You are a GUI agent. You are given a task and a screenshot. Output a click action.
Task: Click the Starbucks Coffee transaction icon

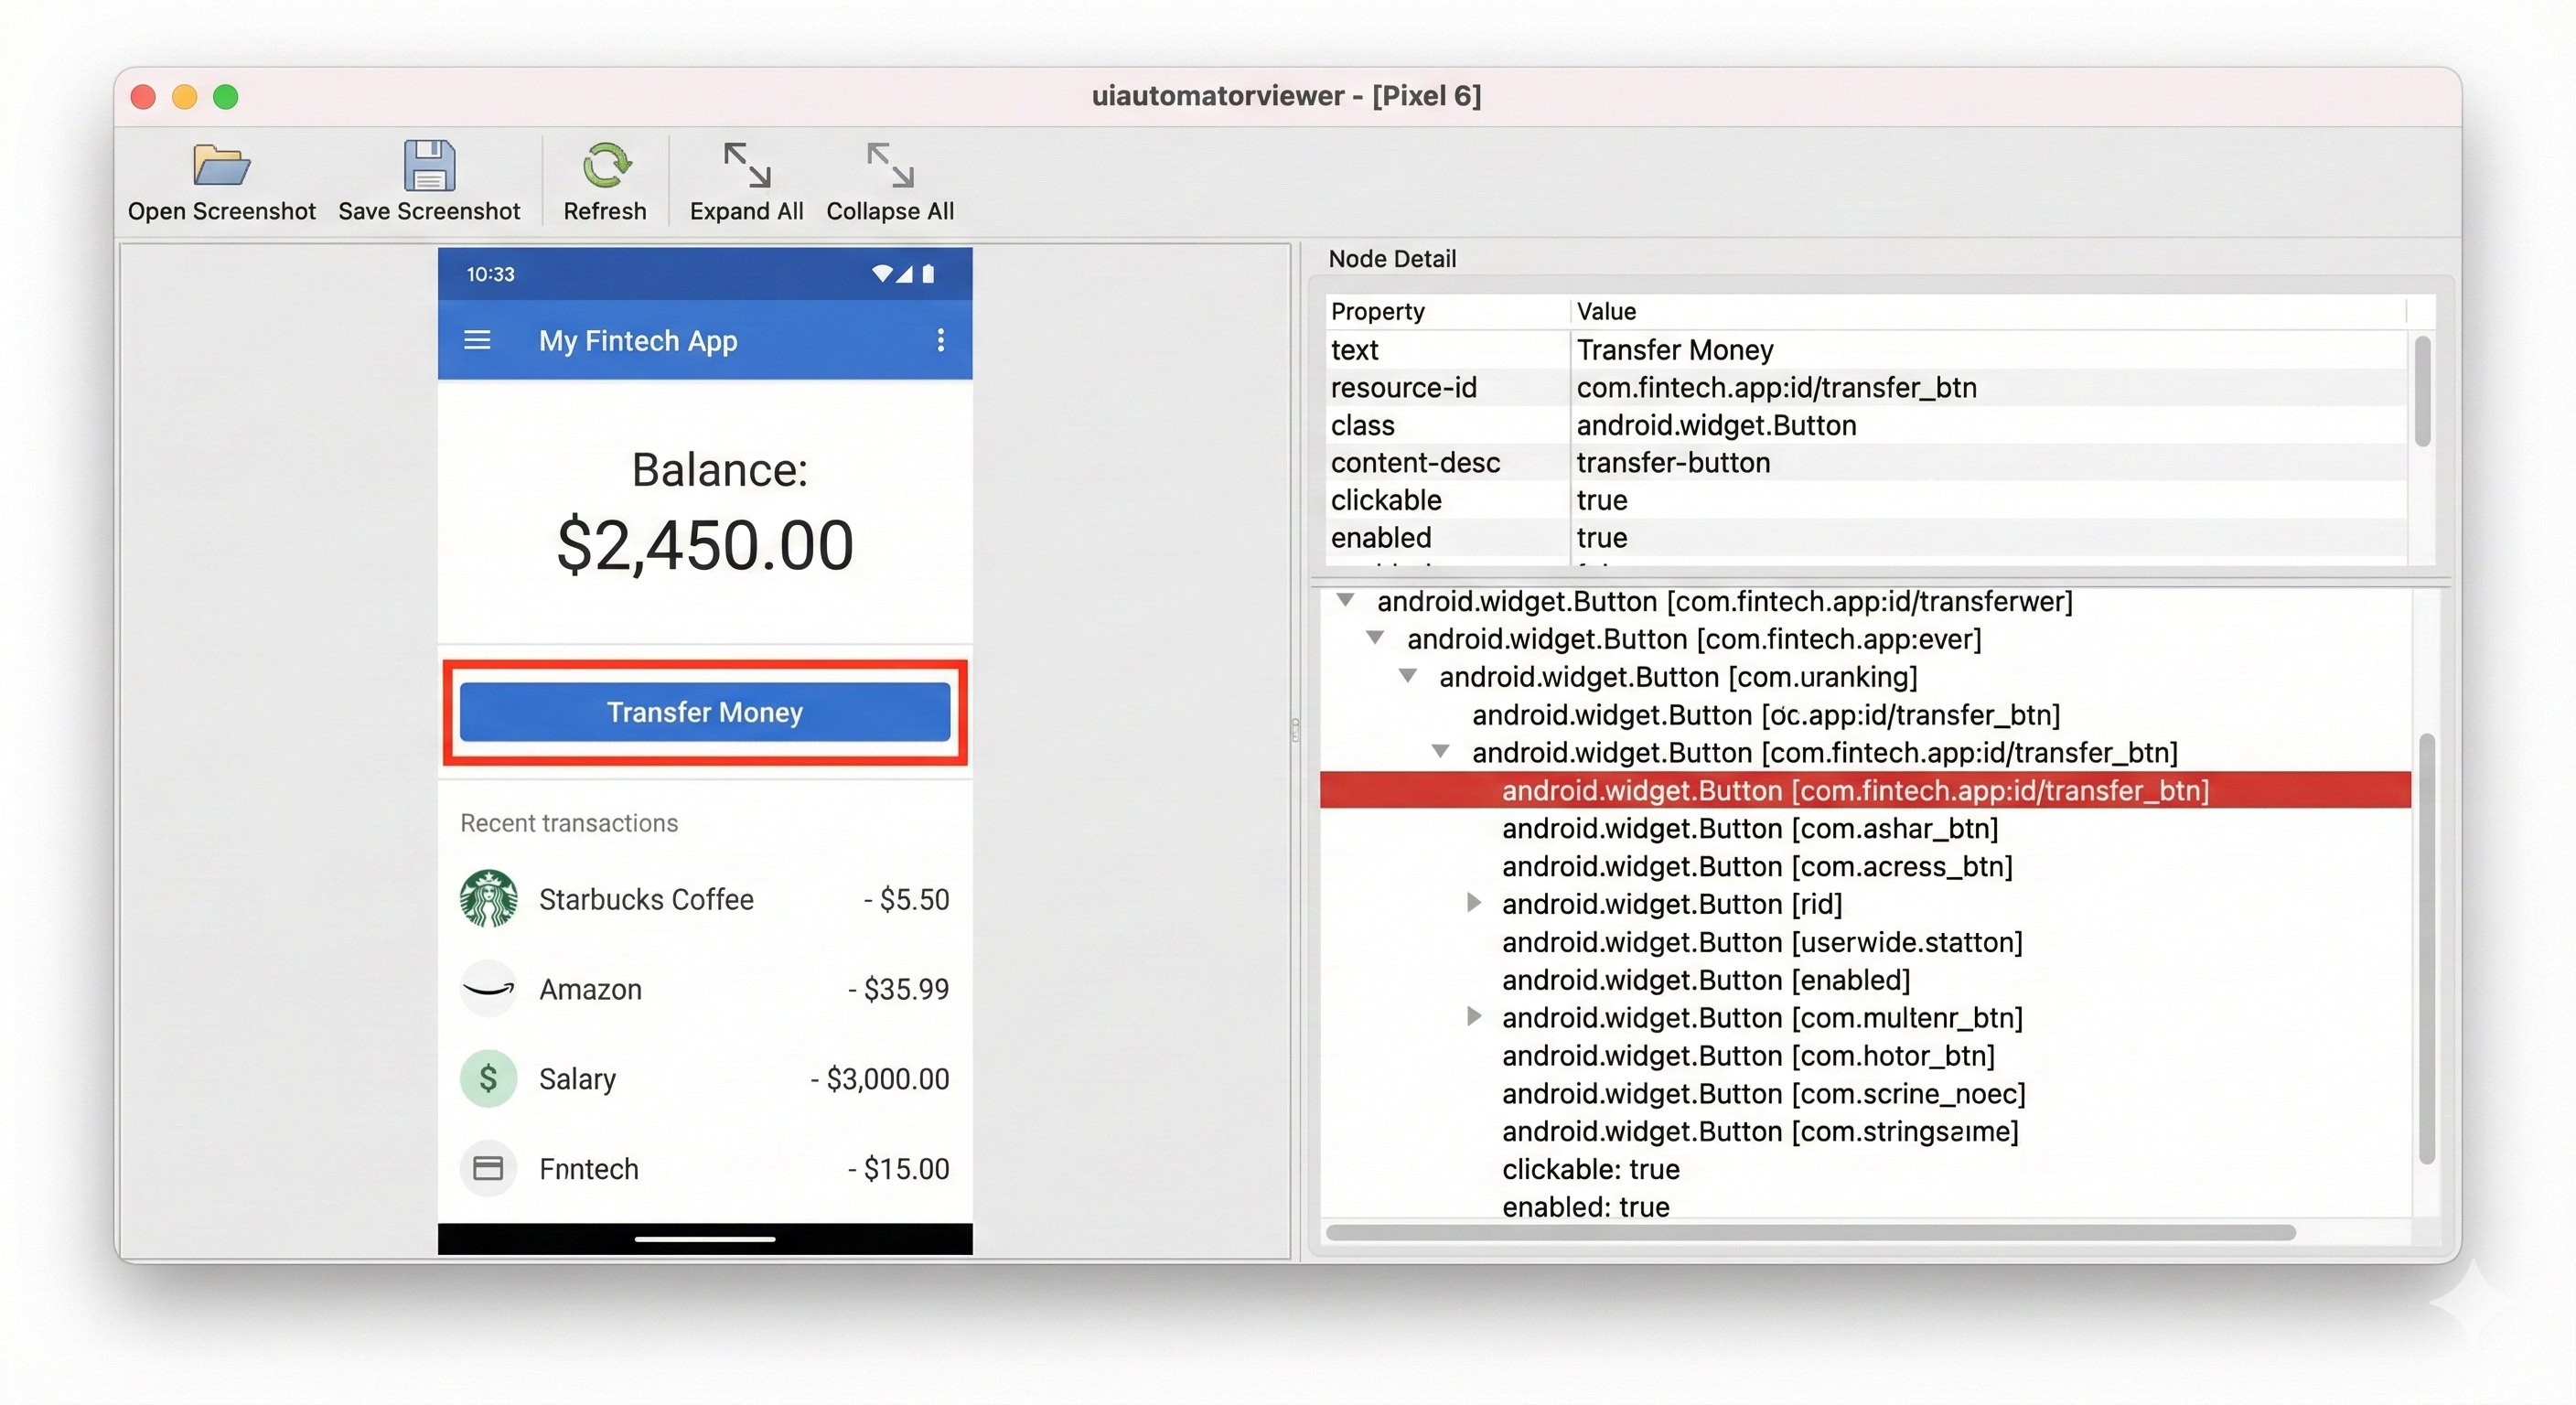[488, 898]
